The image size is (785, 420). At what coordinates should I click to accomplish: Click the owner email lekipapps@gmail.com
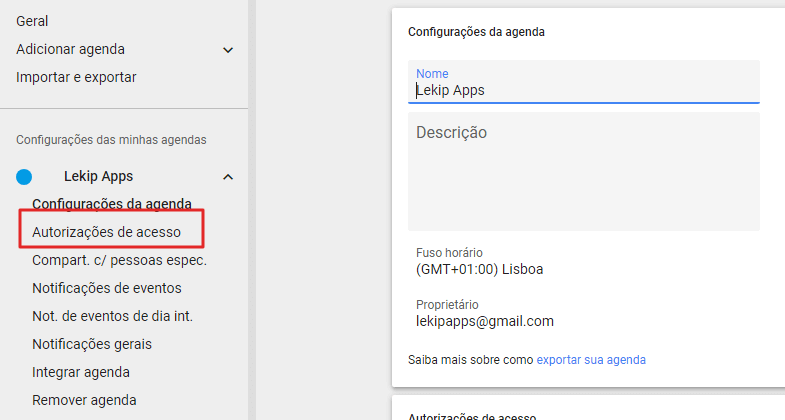coord(485,321)
